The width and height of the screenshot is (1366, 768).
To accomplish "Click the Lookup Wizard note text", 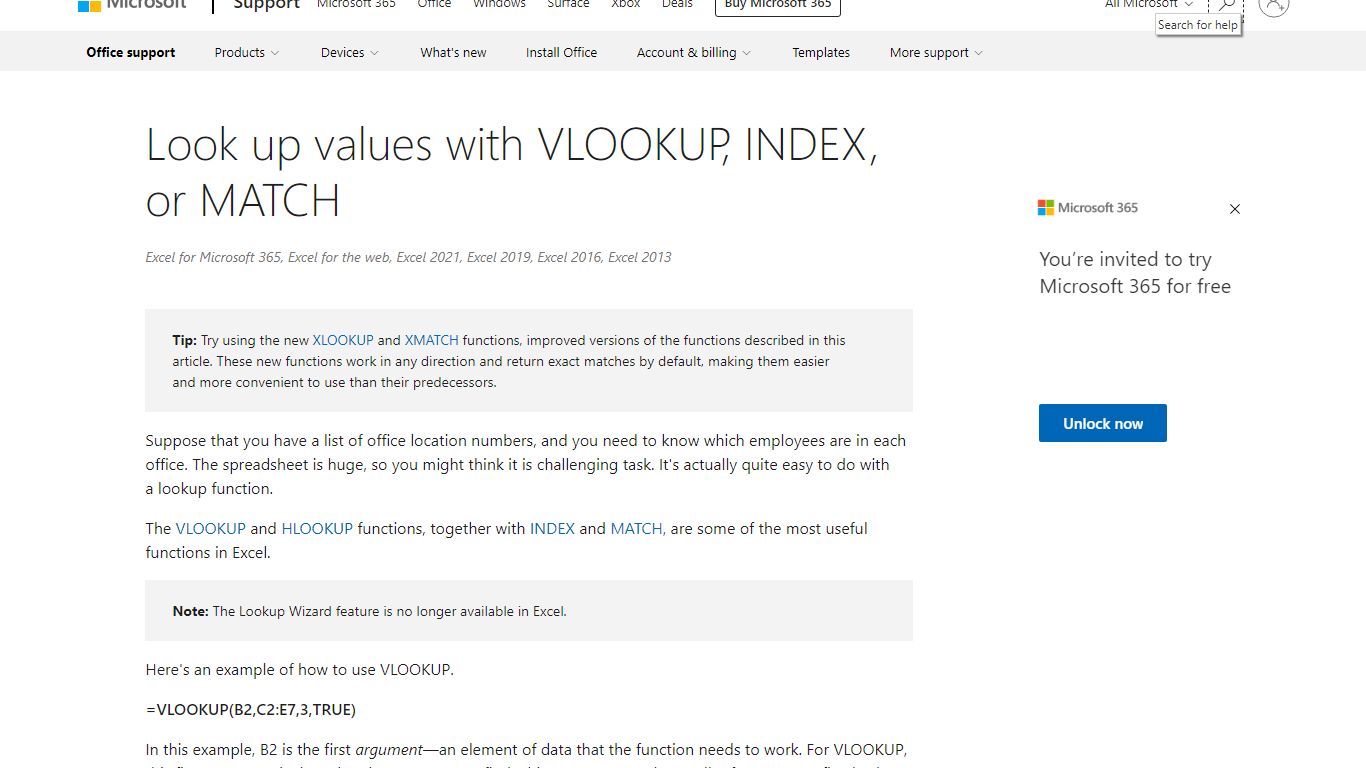I will (370, 611).
